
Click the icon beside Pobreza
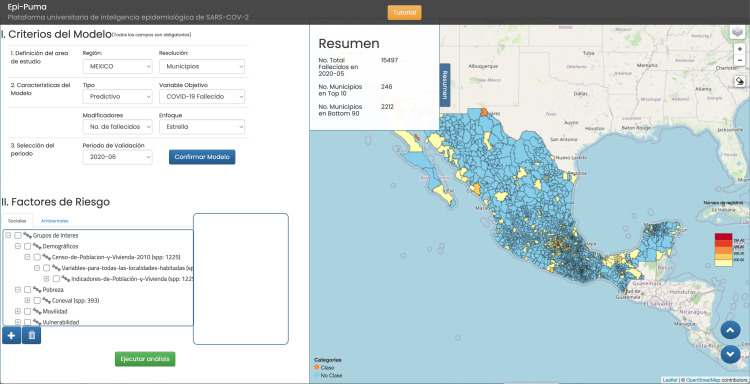[x=37, y=289]
